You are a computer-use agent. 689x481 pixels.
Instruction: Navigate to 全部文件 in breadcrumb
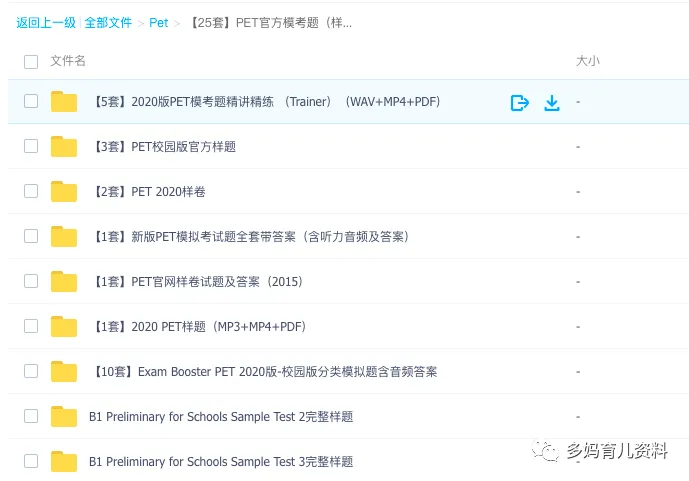tap(108, 22)
